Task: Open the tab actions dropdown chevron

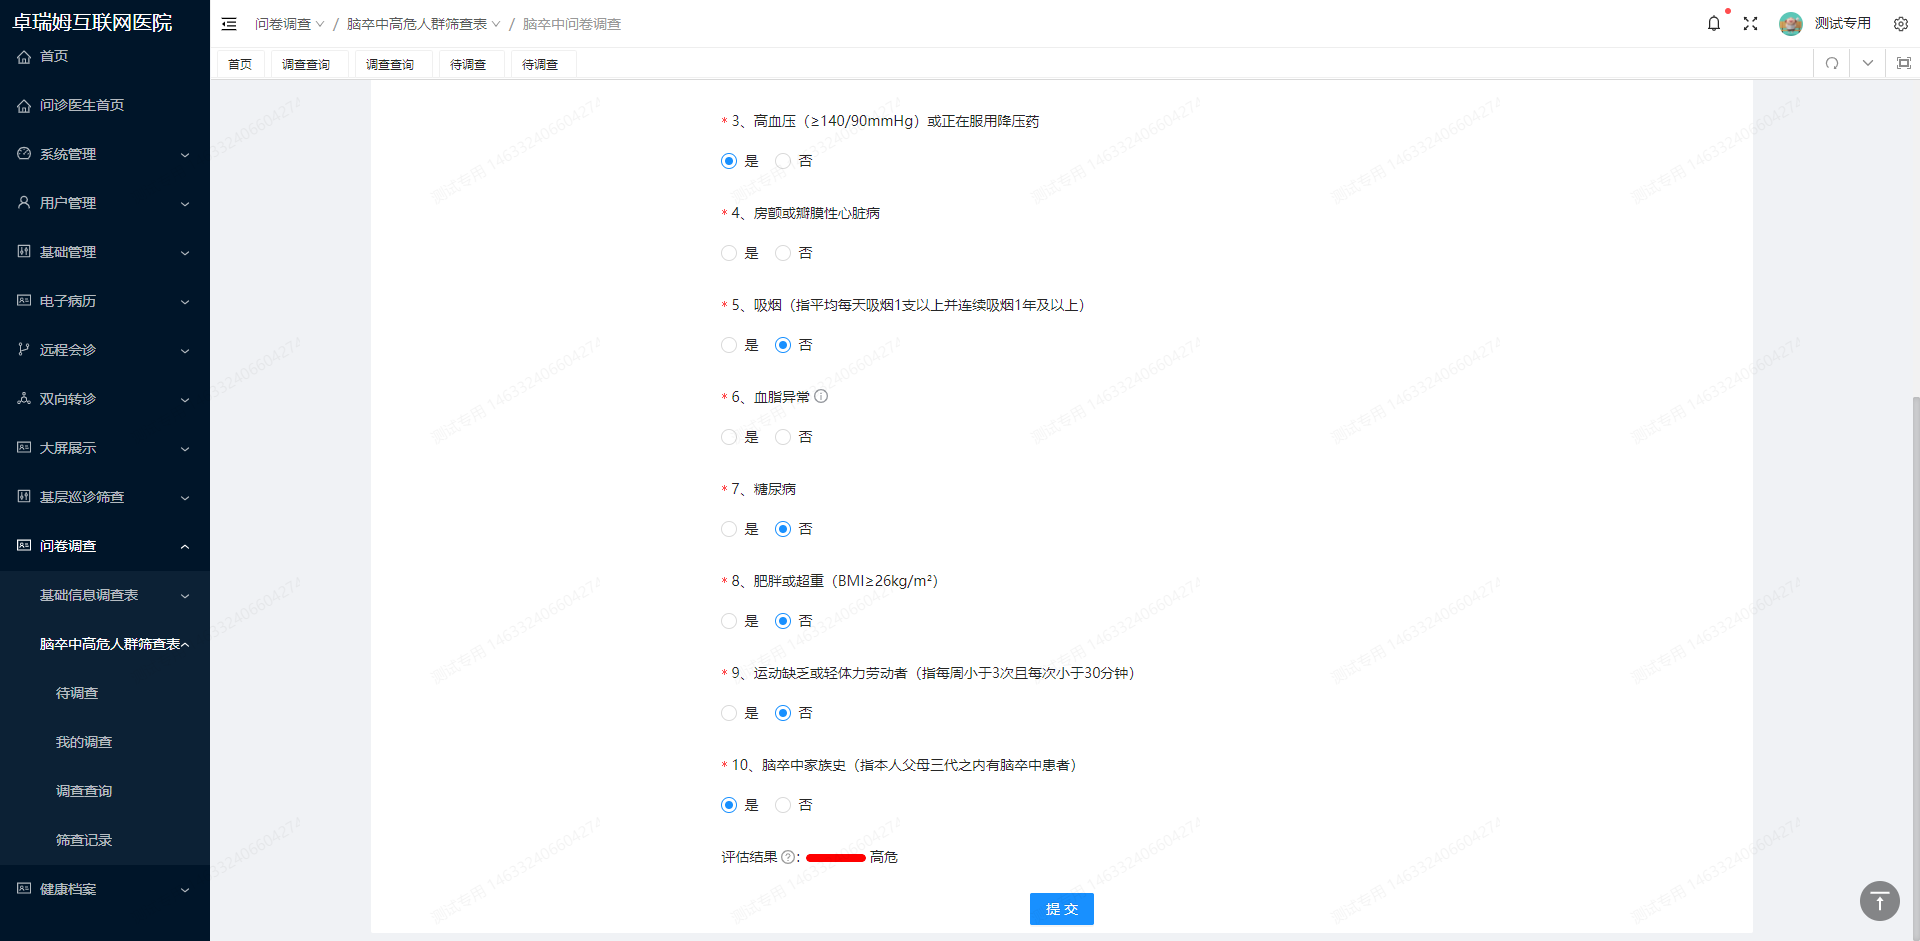Action: point(1867,63)
